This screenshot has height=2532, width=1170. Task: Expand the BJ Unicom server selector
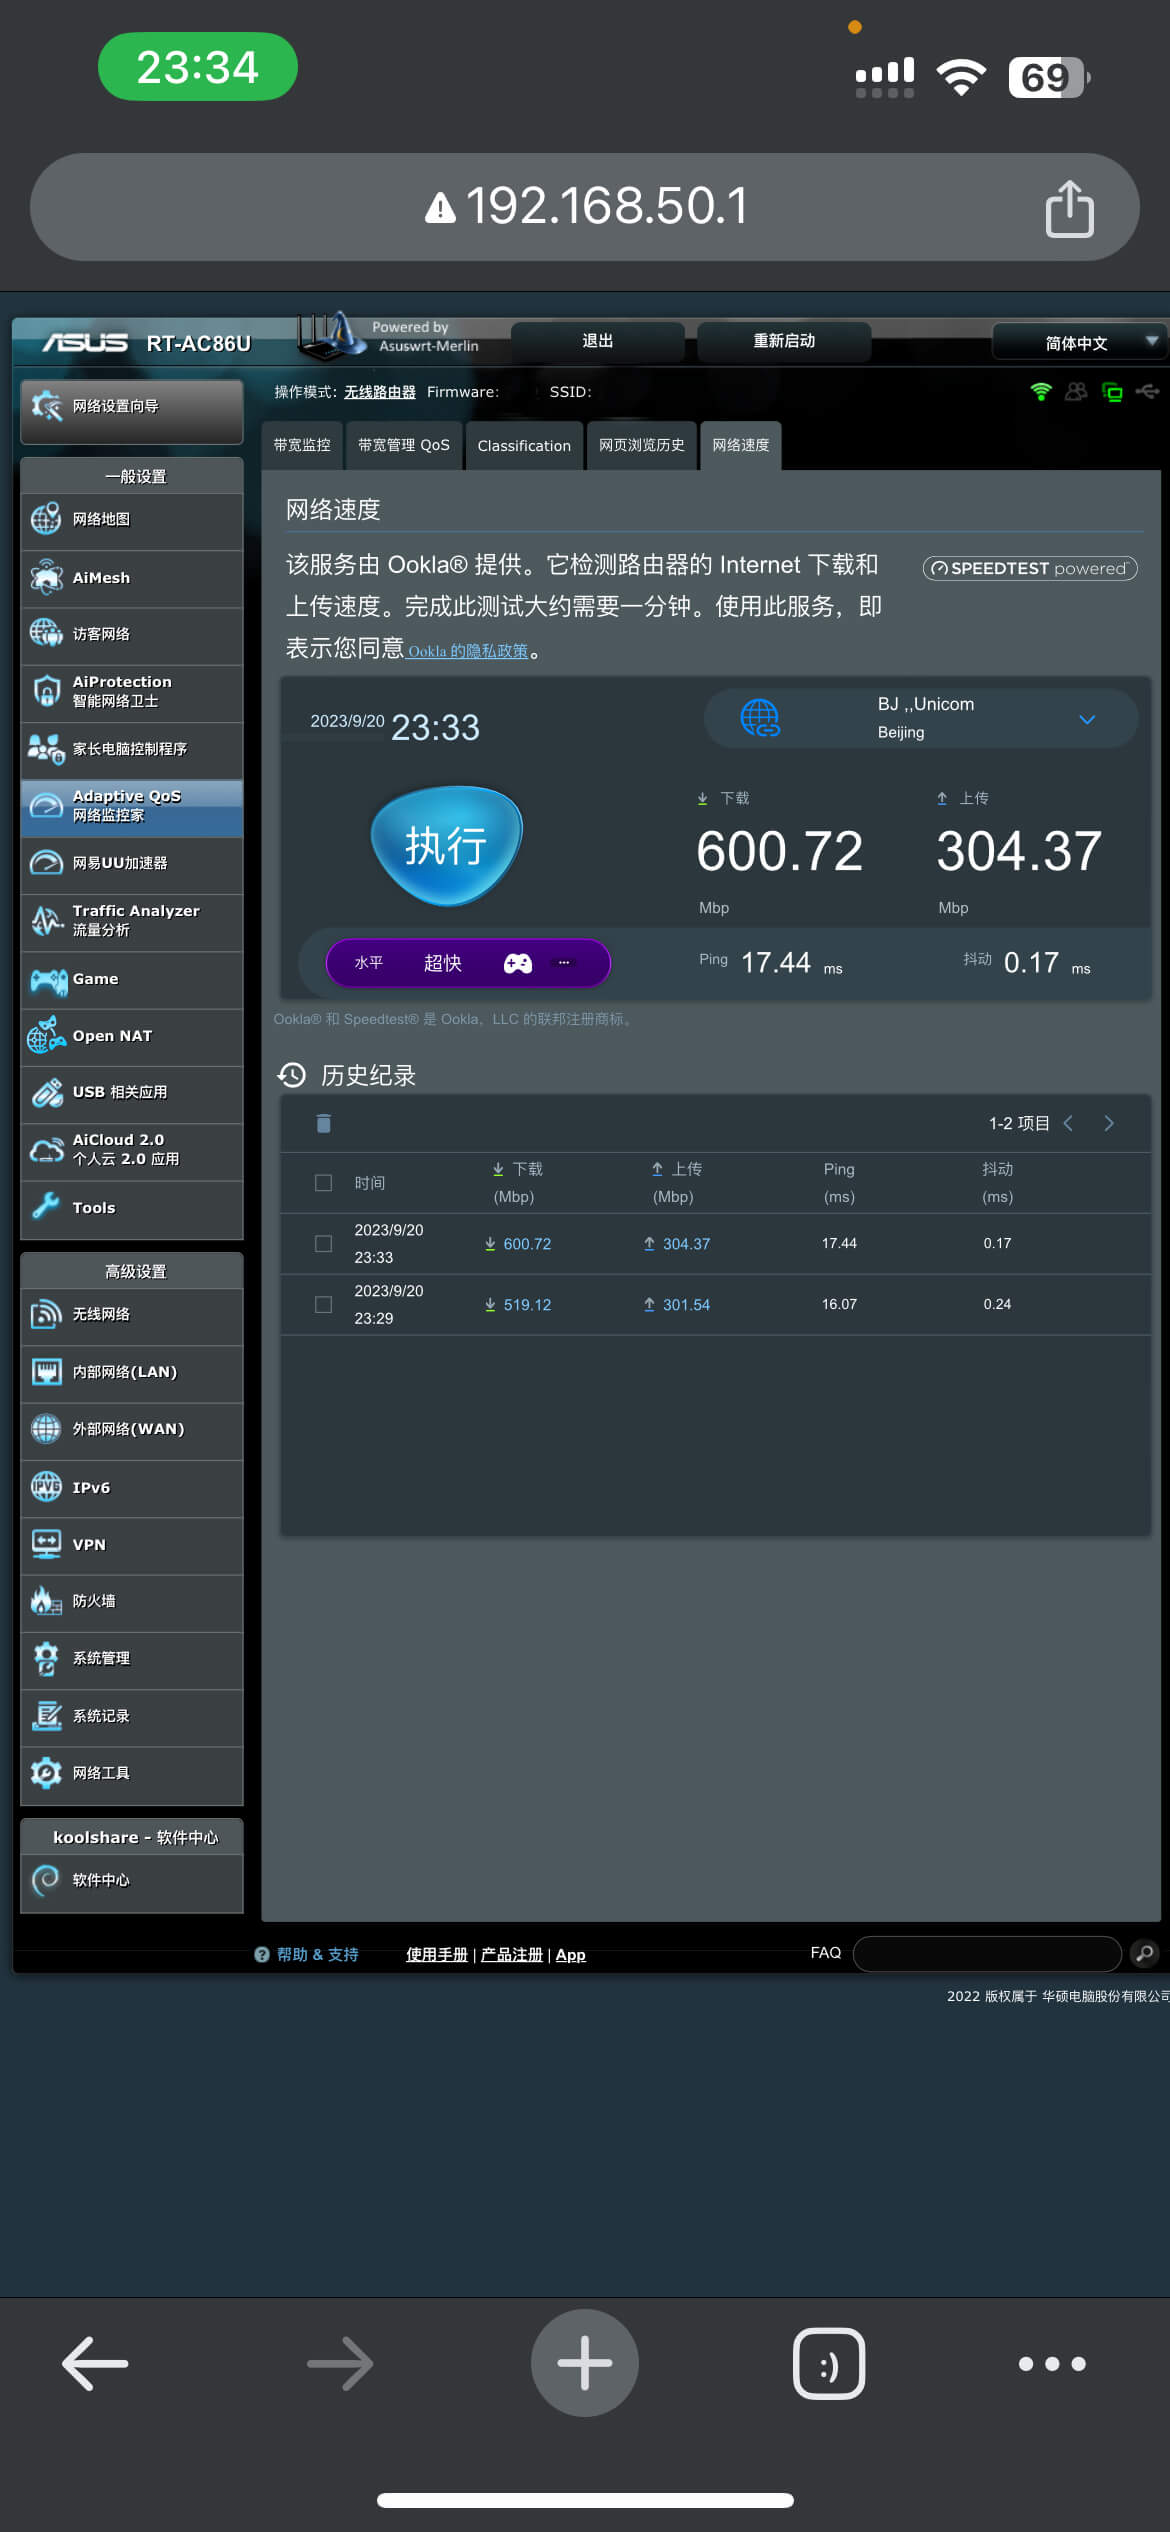pos(1087,719)
